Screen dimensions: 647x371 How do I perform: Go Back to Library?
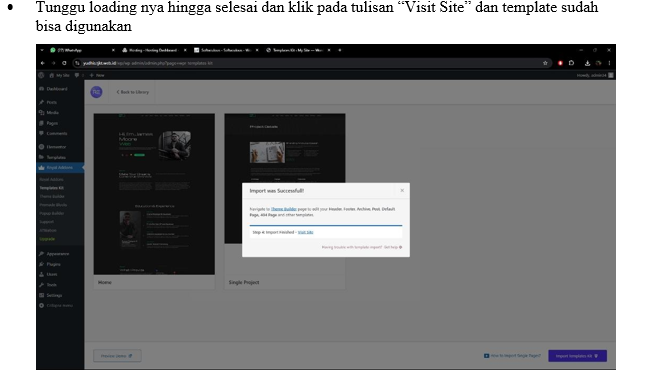click(x=132, y=92)
